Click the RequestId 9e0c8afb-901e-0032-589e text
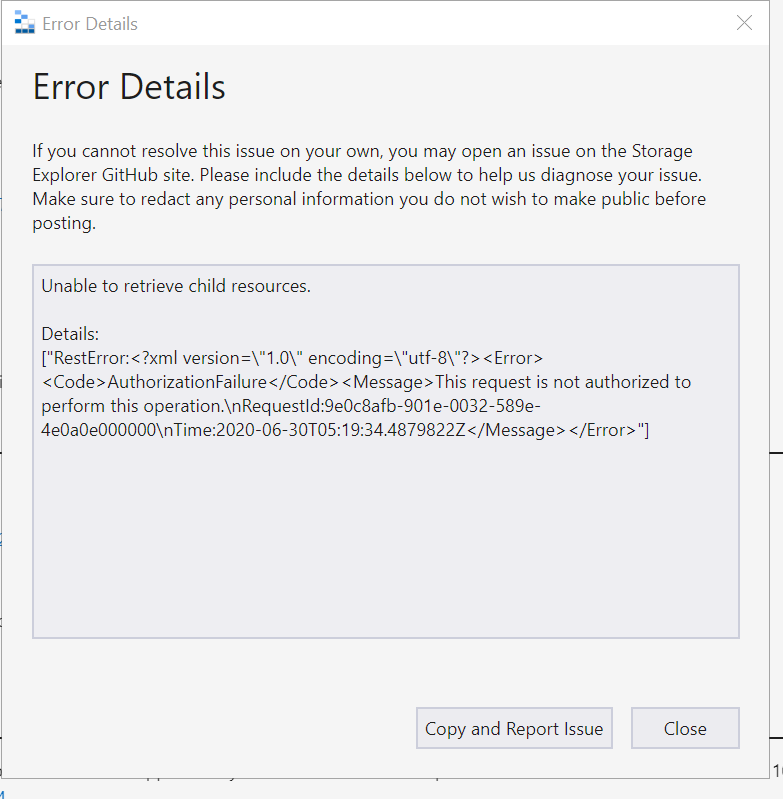 click(433, 406)
